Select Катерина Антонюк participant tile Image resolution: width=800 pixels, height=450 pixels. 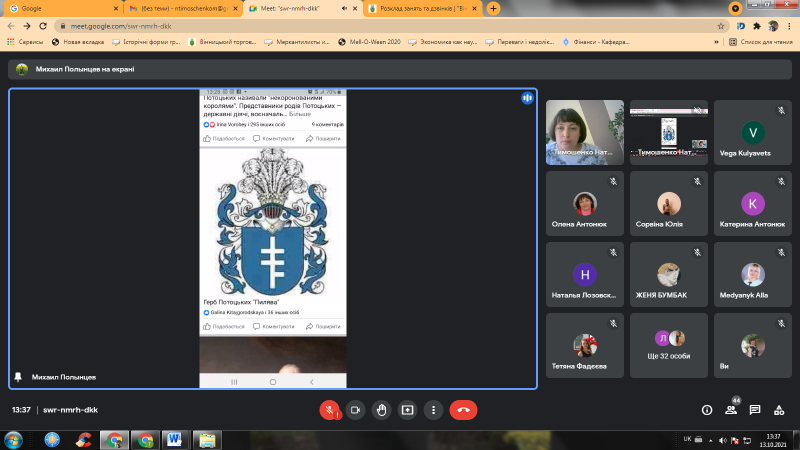(x=753, y=203)
